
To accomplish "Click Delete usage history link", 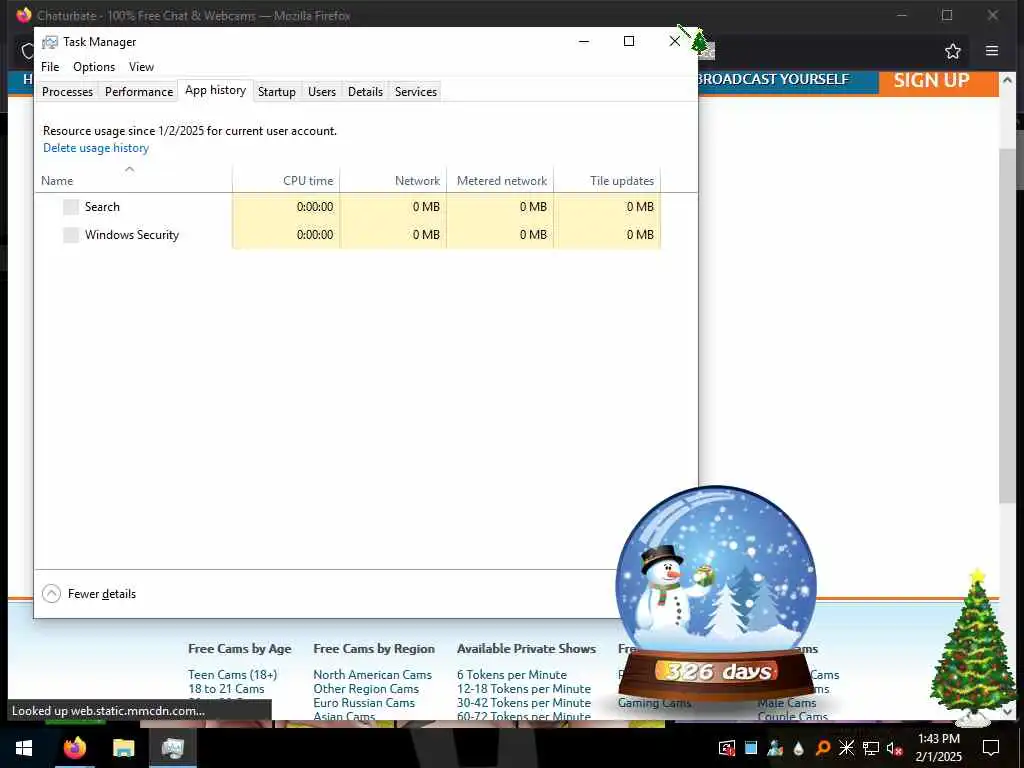I will (x=96, y=148).
